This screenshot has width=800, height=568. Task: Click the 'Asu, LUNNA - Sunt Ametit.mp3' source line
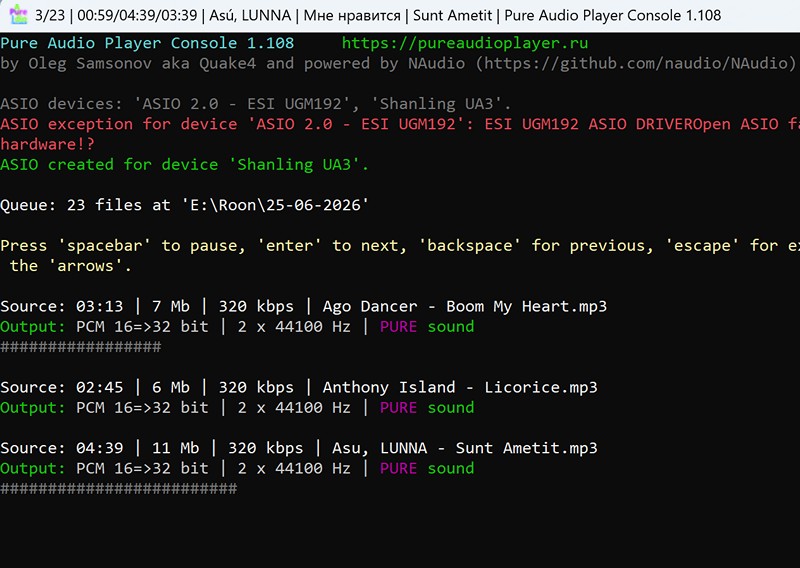tap(299, 448)
